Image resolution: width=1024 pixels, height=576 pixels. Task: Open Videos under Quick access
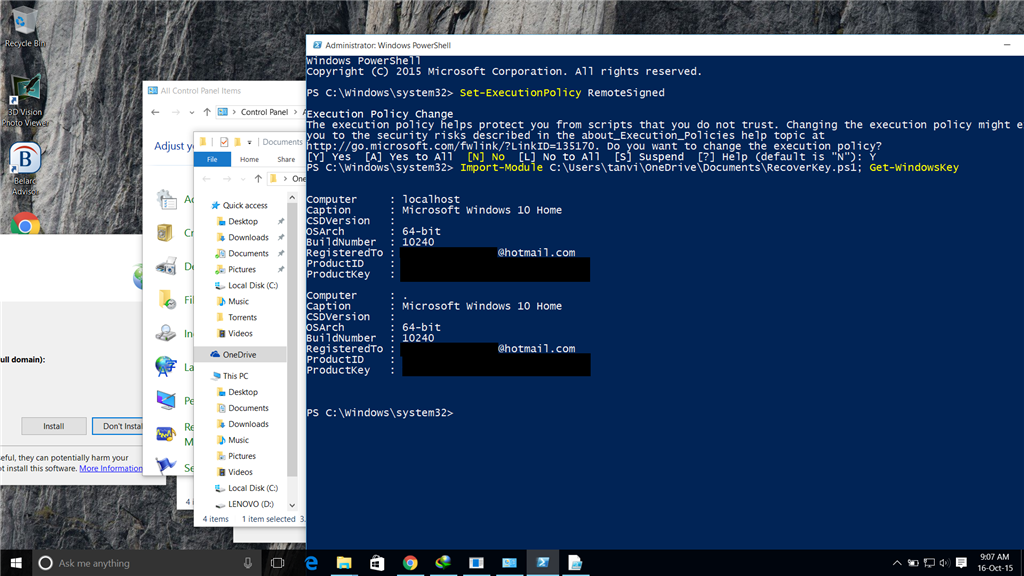click(x=240, y=333)
